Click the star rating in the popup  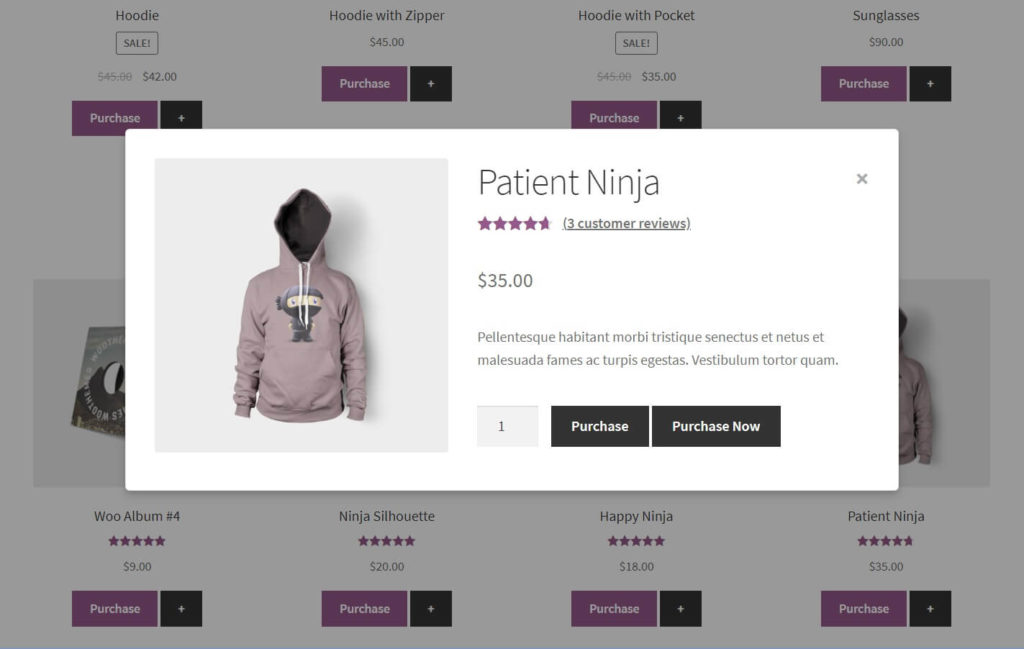[514, 223]
